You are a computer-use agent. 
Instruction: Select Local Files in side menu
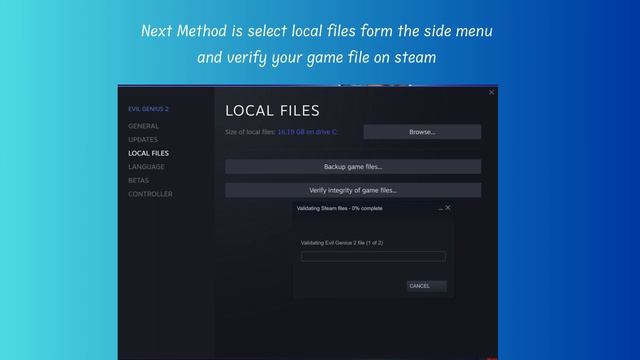coord(148,153)
